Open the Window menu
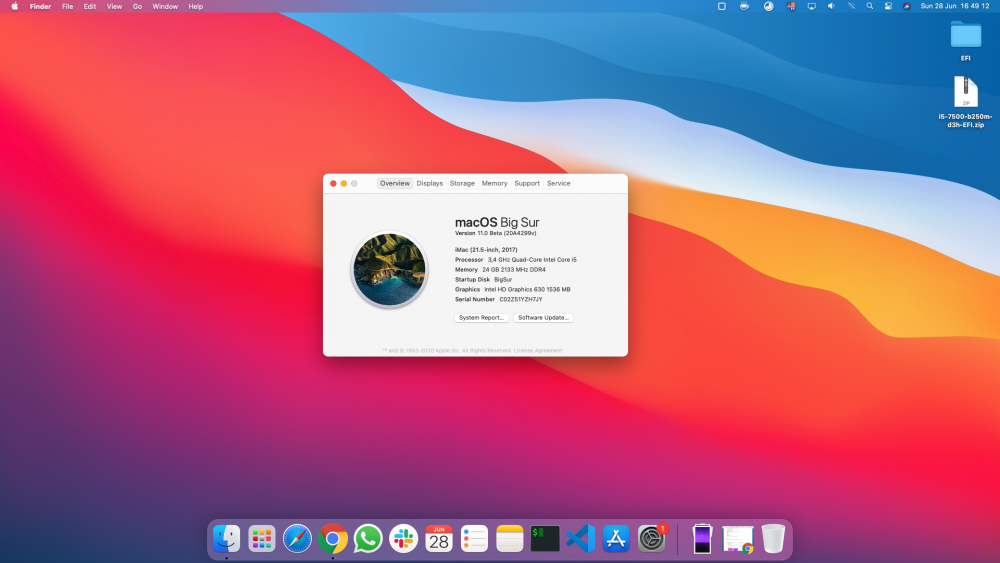This screenshot has height=563, width=1000. 165,6
